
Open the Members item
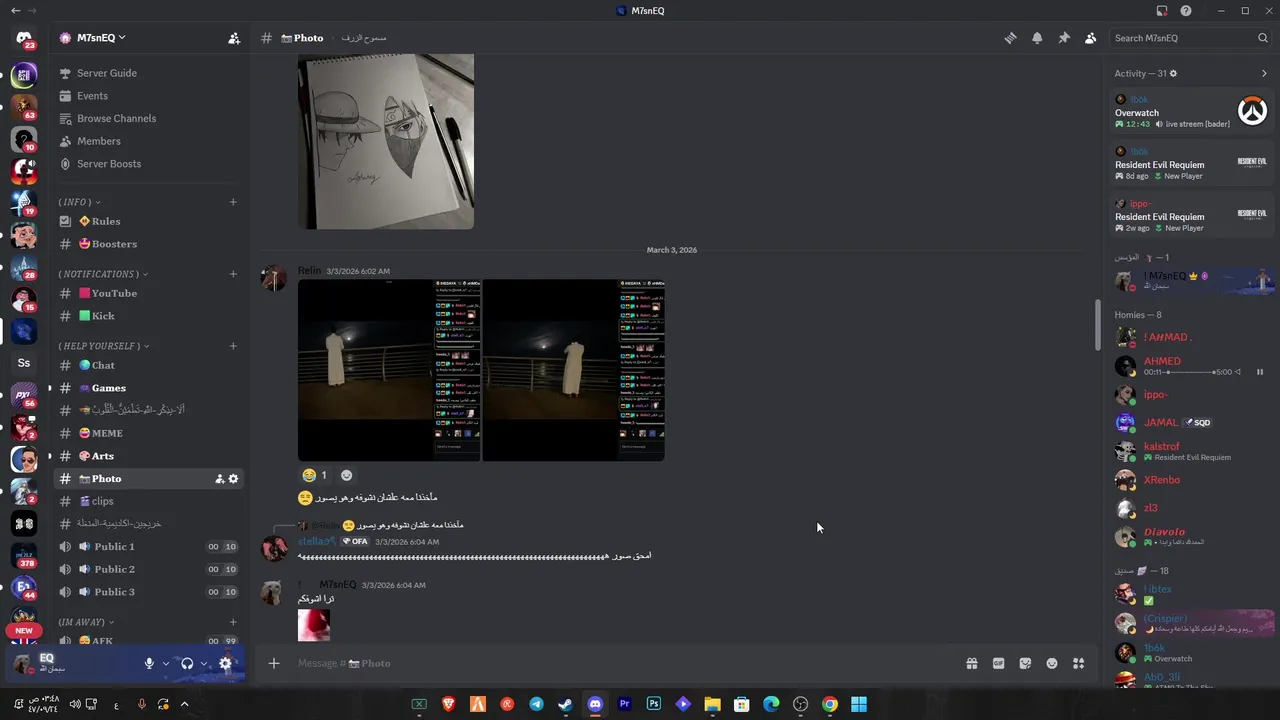150,141
